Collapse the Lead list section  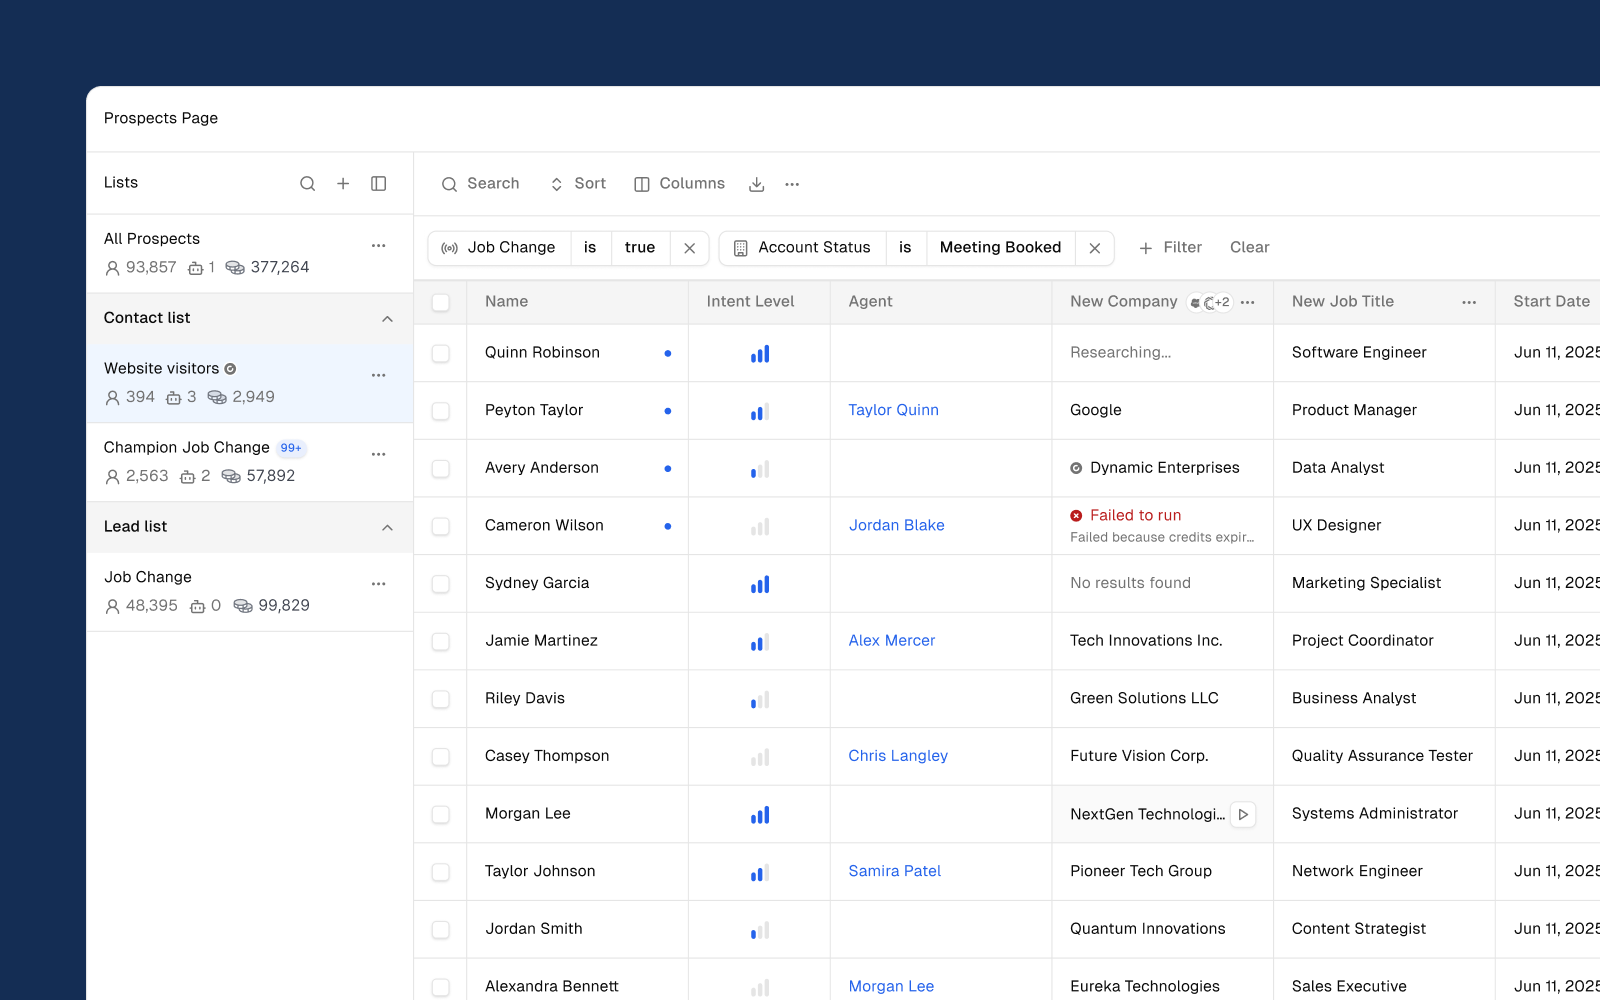pyautogui.click(x=387, y=528)
